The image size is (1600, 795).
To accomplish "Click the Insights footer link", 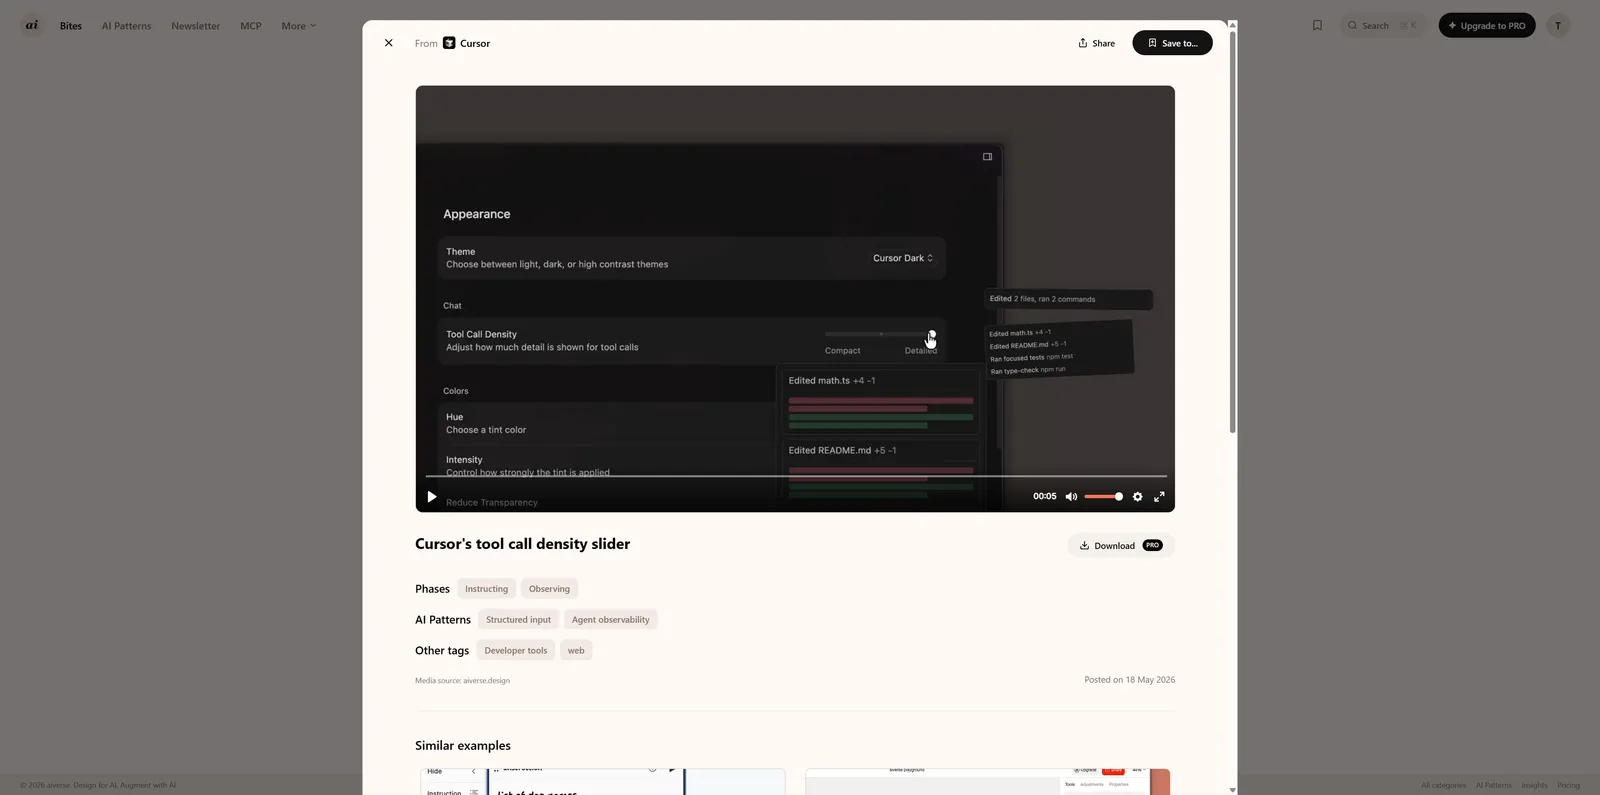I will [x=1534, y=786].
